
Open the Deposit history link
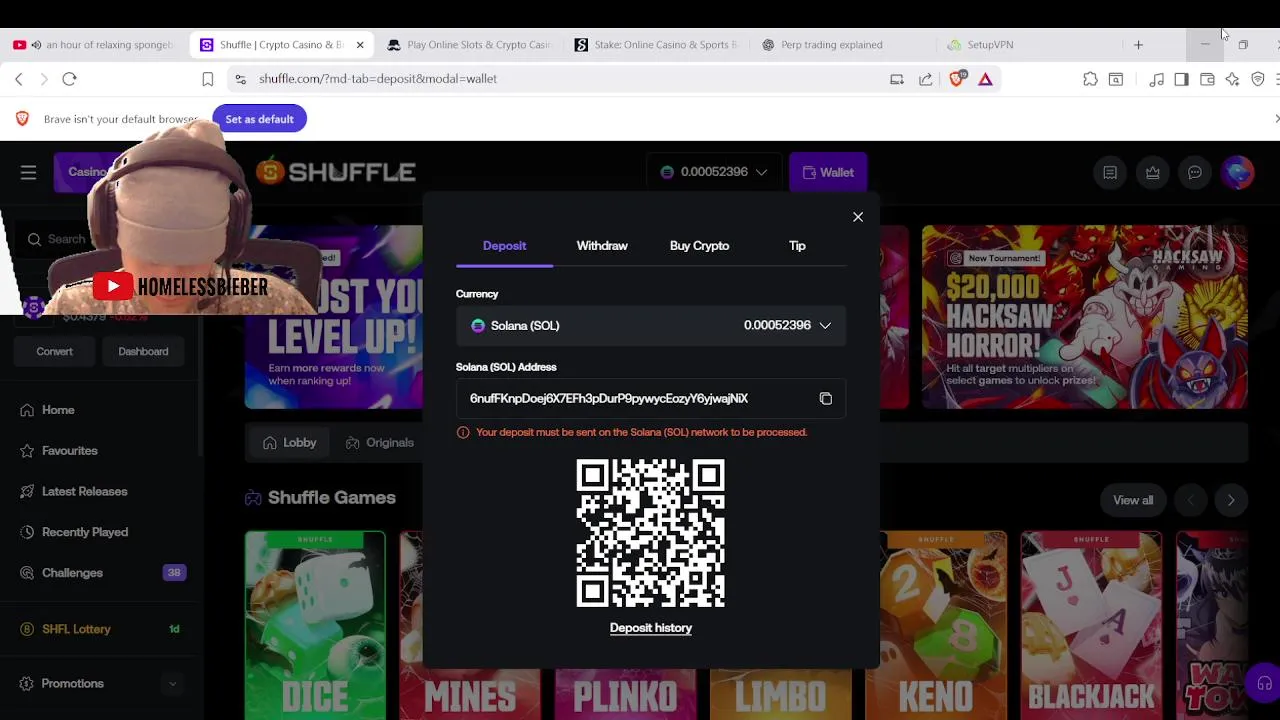click(x=651, y=628)
